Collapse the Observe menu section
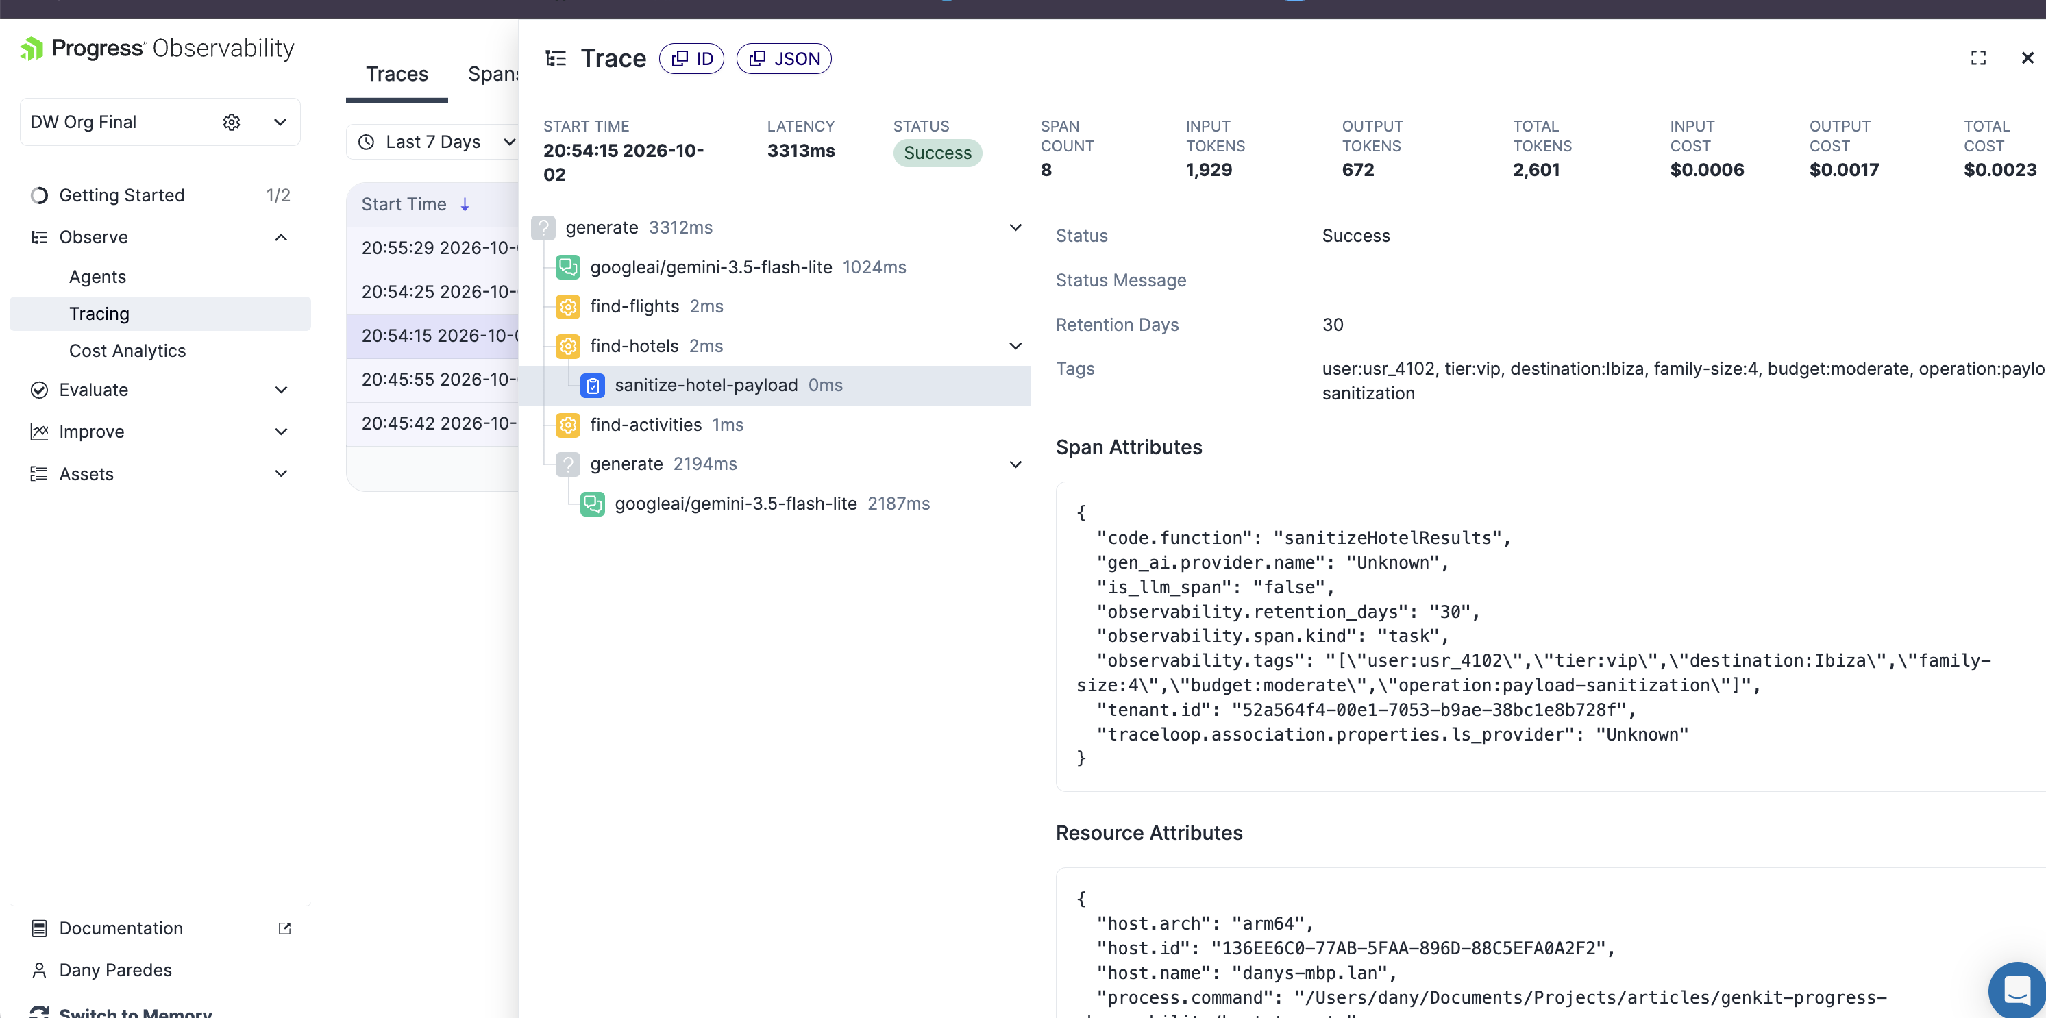 (x=281, y=237)
